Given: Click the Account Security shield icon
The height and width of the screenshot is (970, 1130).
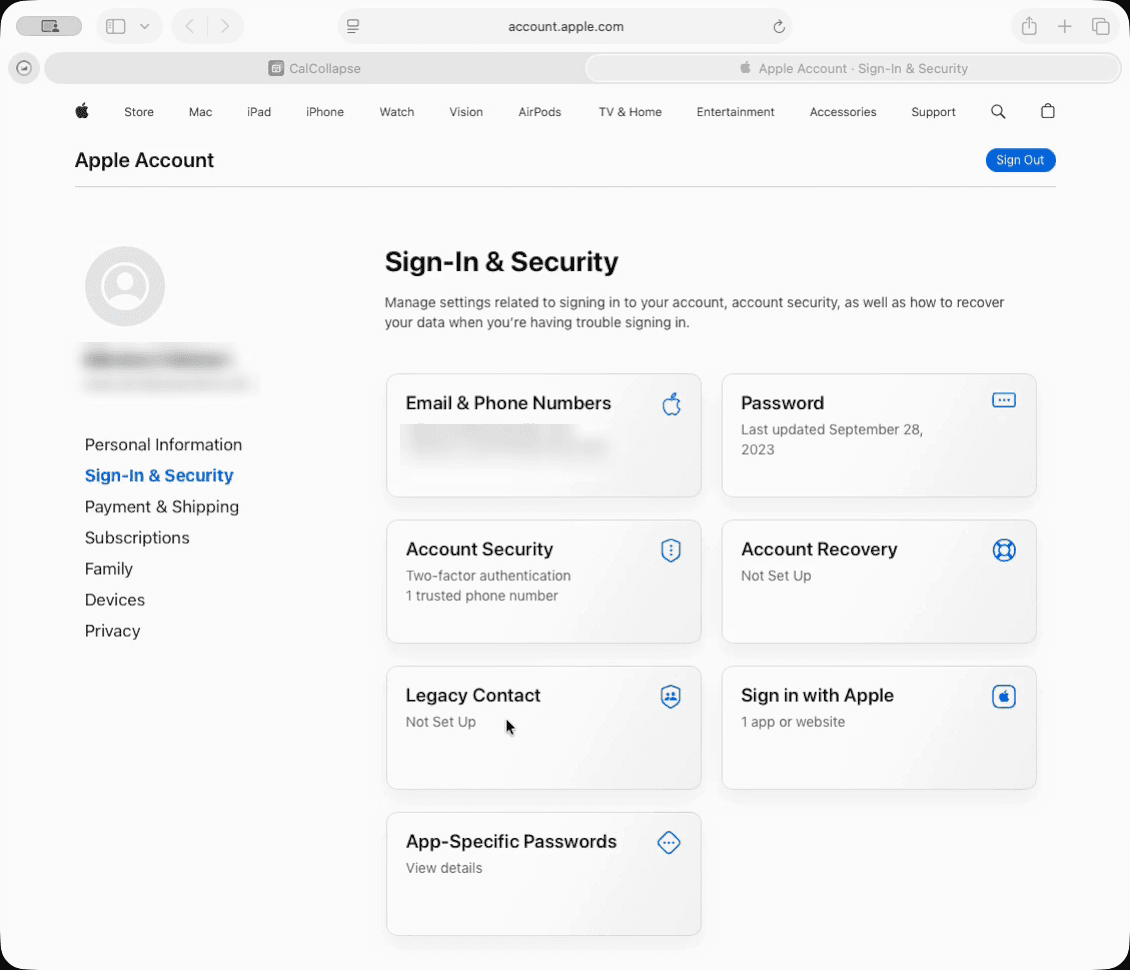Looking at the screenshot, I should coord(671,551).
